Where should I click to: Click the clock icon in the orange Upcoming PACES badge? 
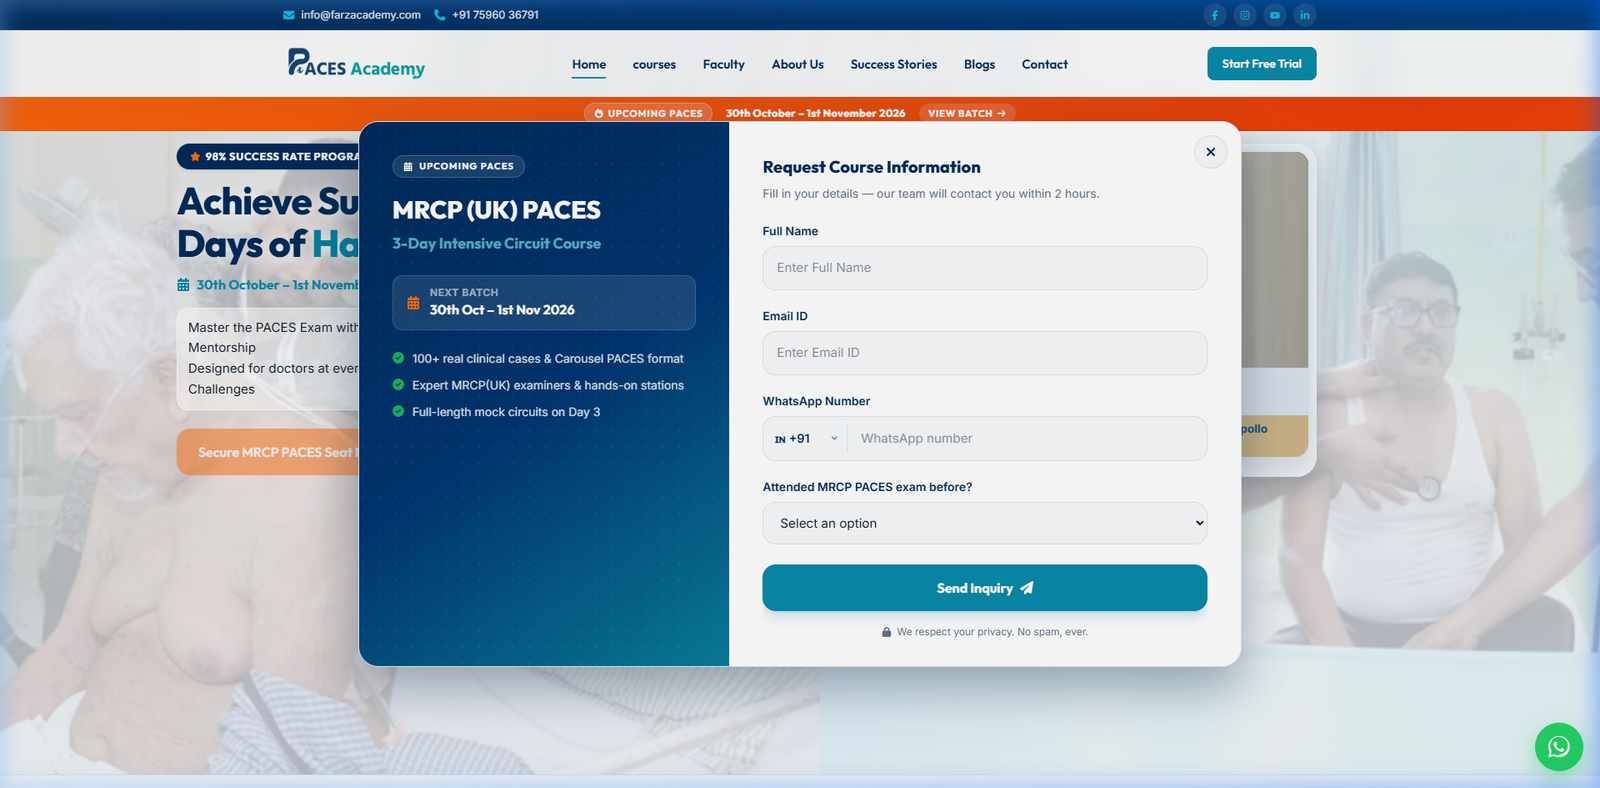point(599,114)
